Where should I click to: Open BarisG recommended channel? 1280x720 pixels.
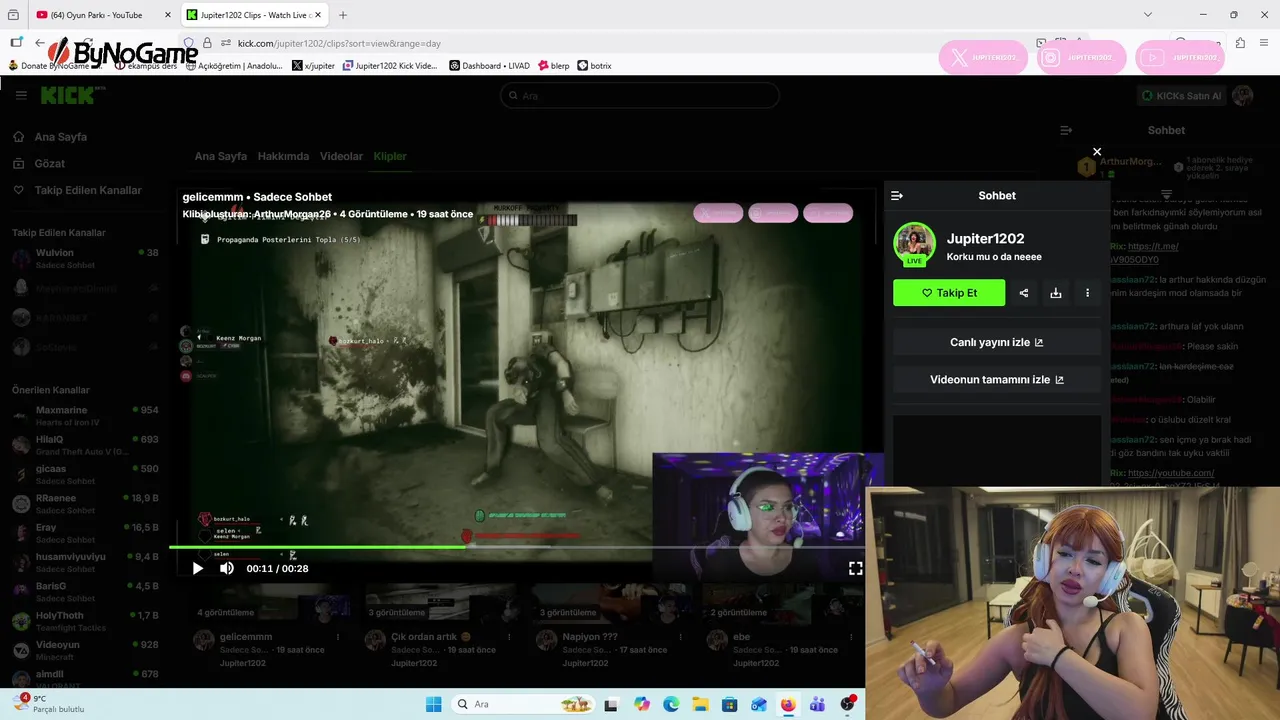coord(85,591)
